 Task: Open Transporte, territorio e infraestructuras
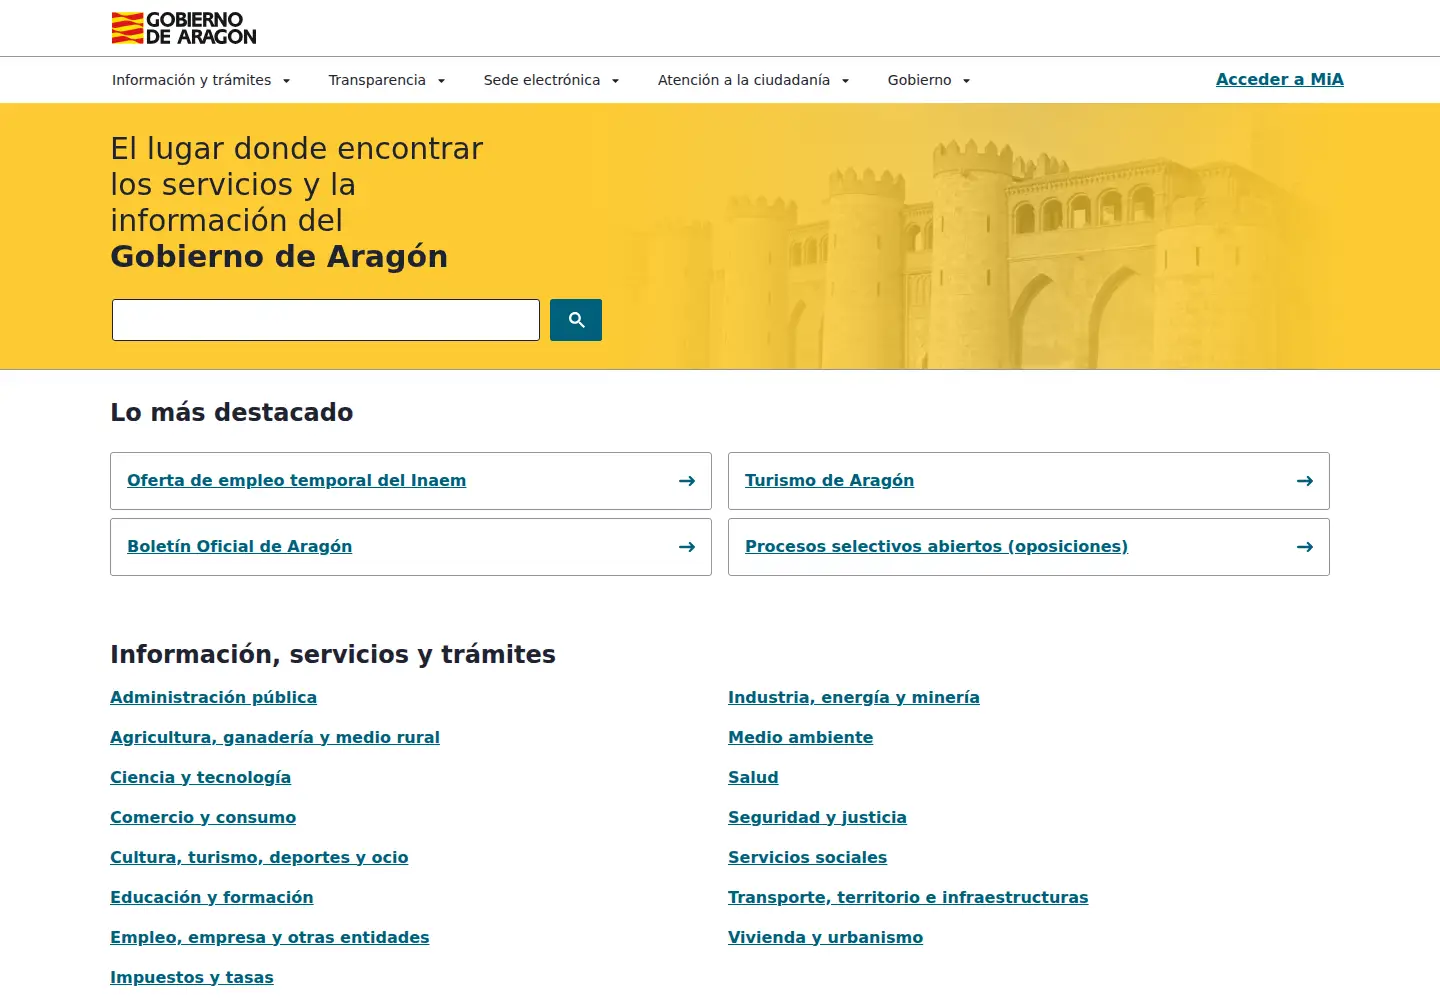click(908, 897)
